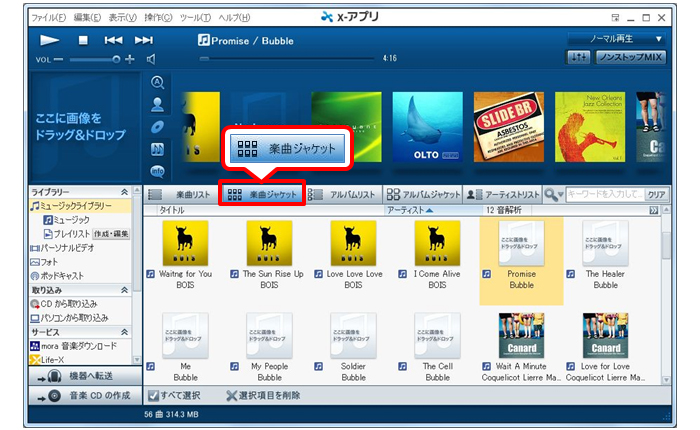Image resolution: width=700 pixels, height=430 pixels.
Task: Go back to the previous track
Action: pos(114,40)
